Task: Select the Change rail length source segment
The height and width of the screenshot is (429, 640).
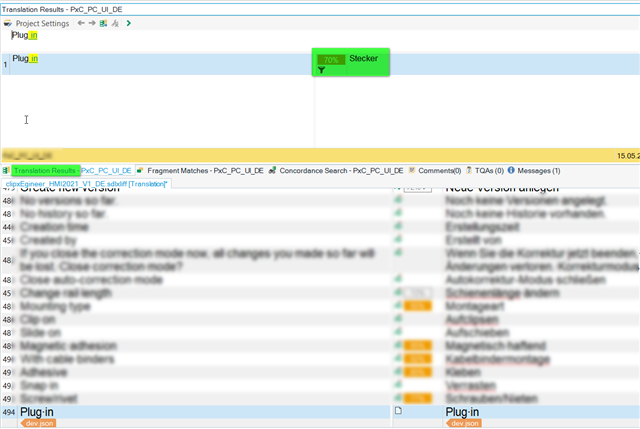Action: click(x=66, y=293)
